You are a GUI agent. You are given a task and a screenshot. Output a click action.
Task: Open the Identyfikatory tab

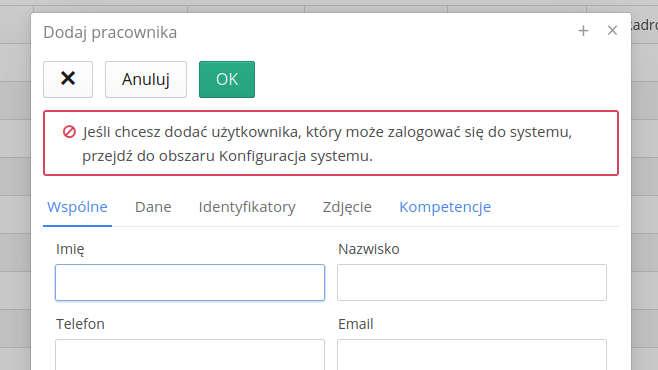point(247,207)
